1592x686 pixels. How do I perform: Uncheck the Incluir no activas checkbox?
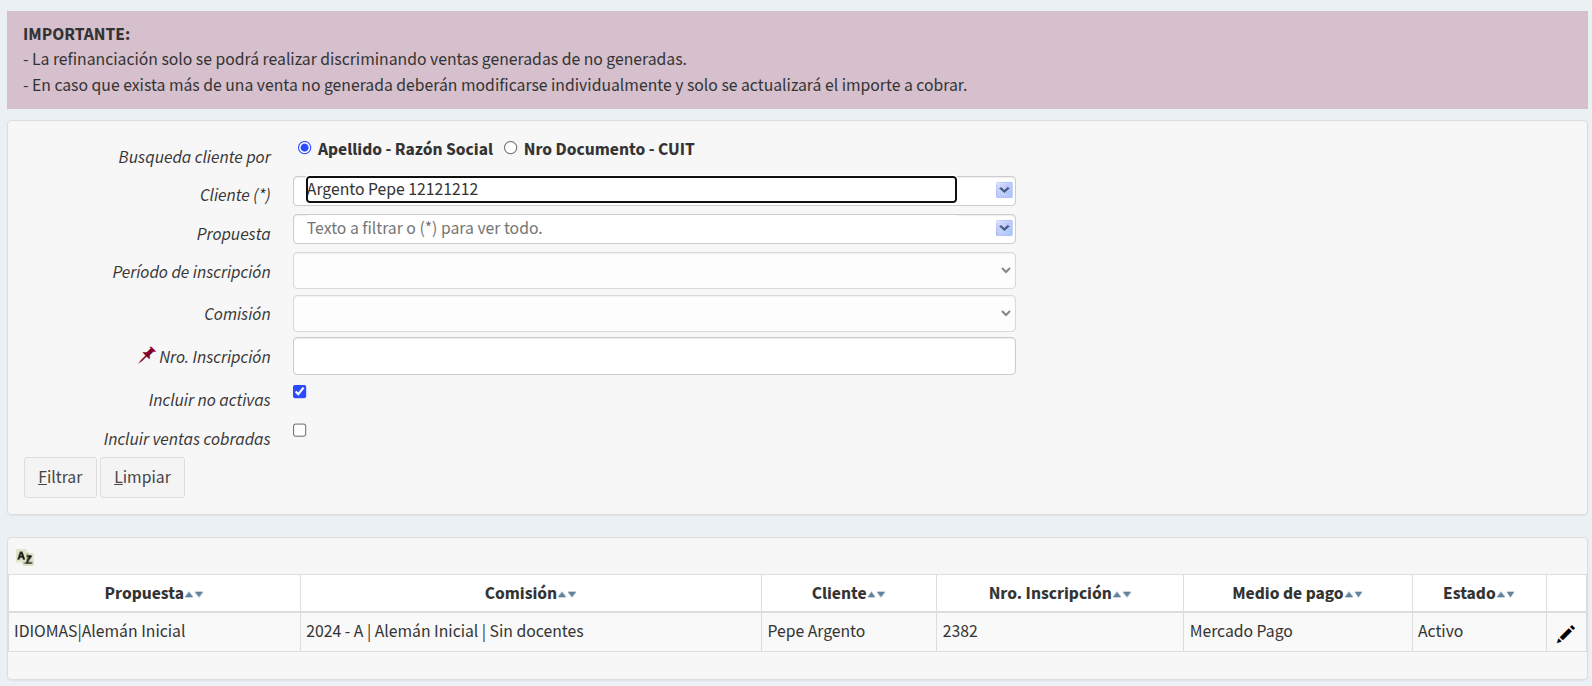click(x=300, y=392)
